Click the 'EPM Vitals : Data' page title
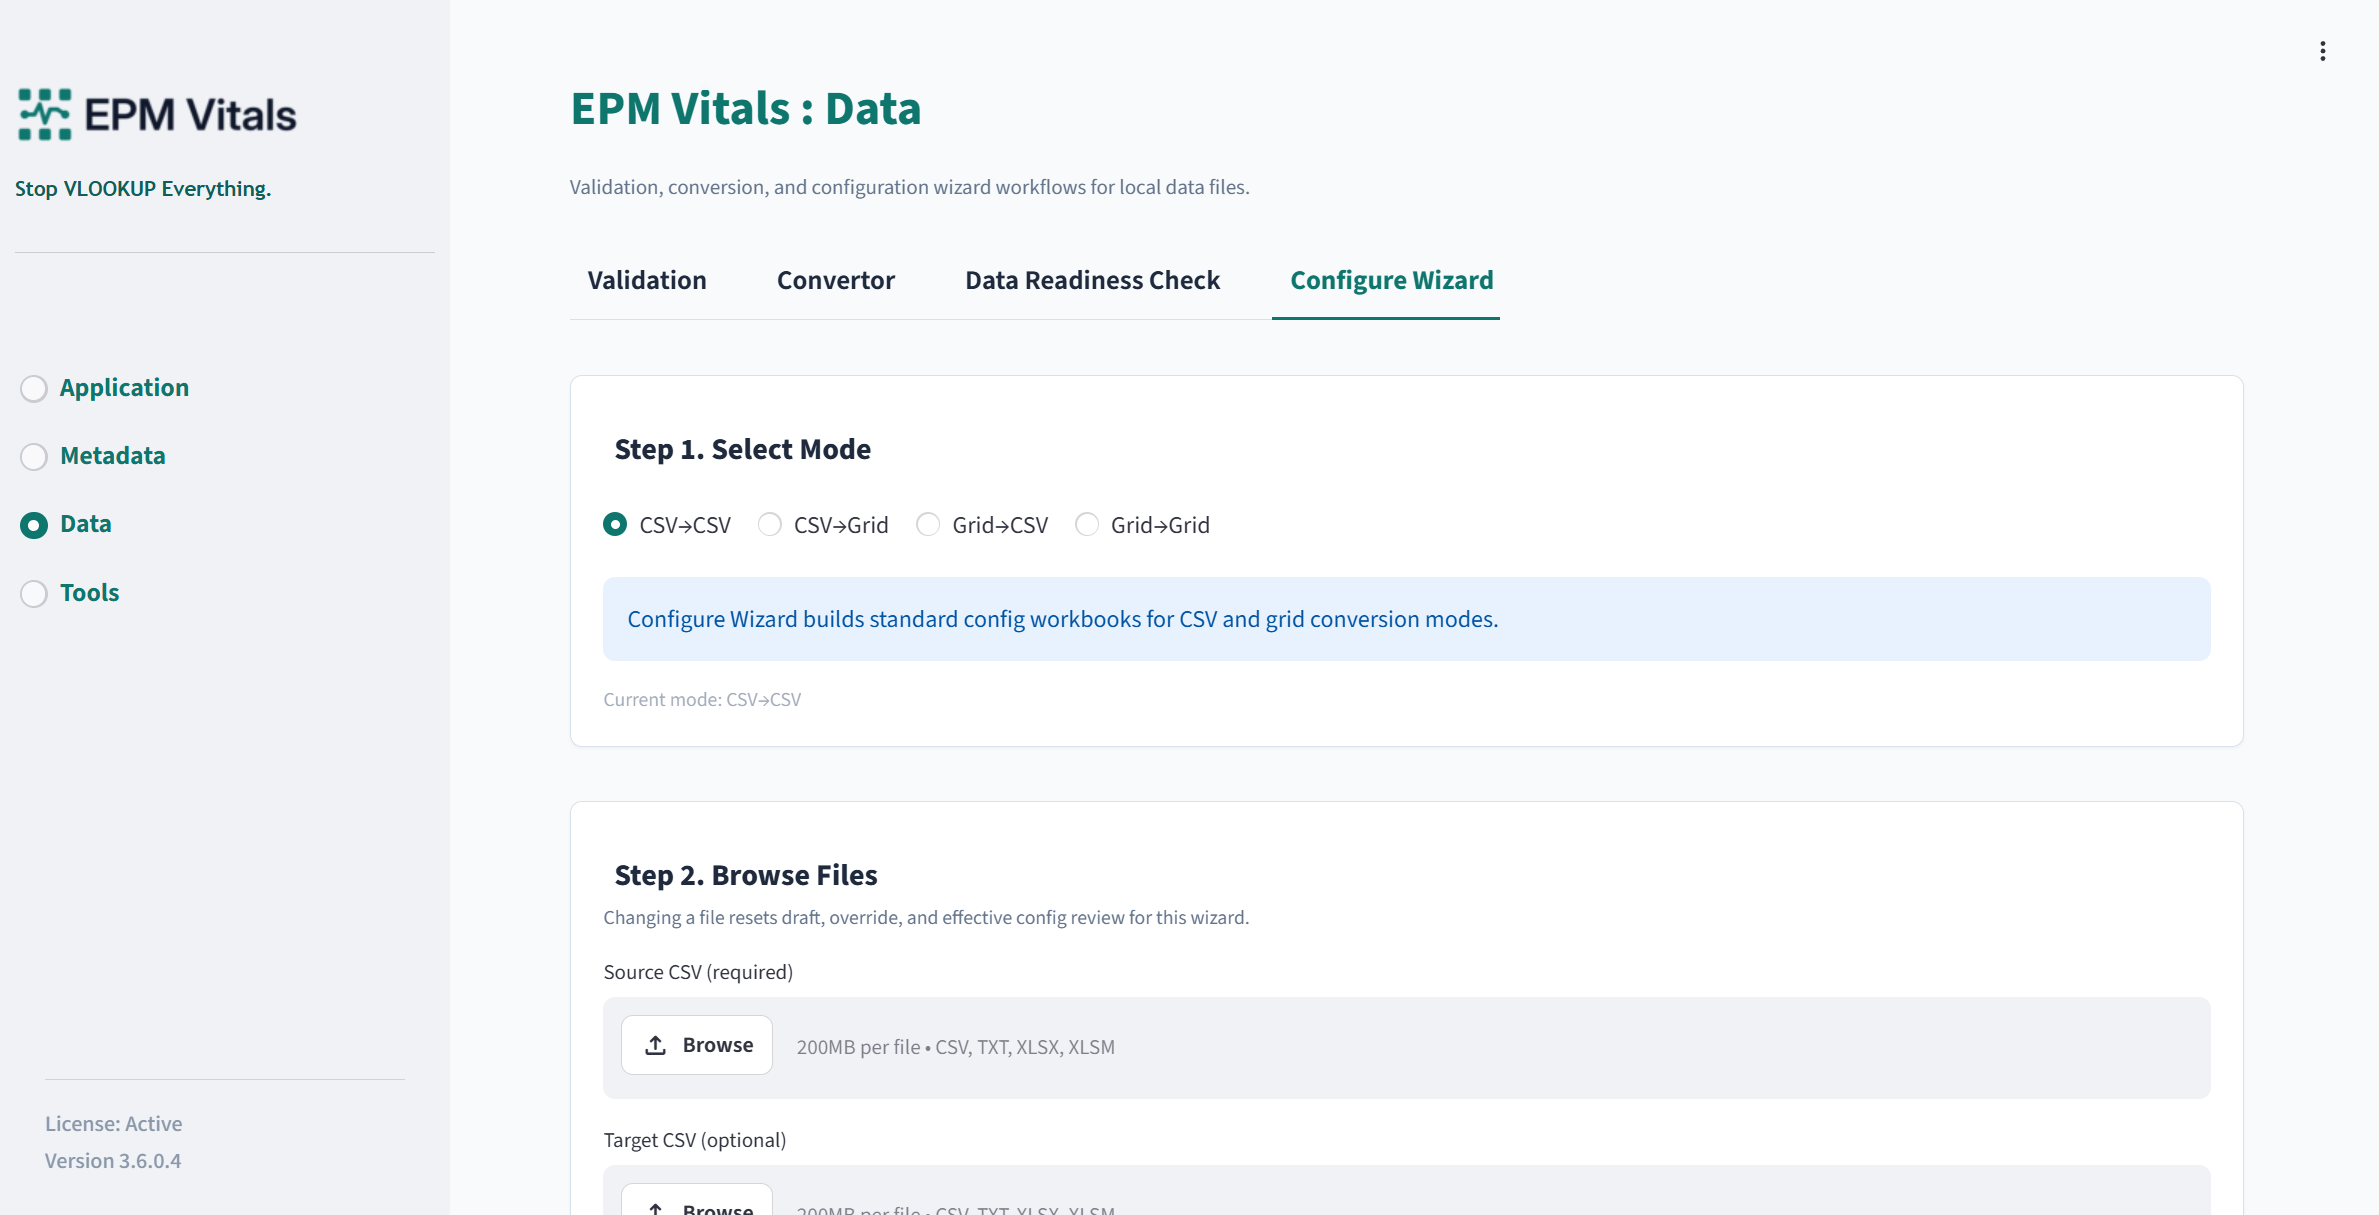 tap(745, 108)
